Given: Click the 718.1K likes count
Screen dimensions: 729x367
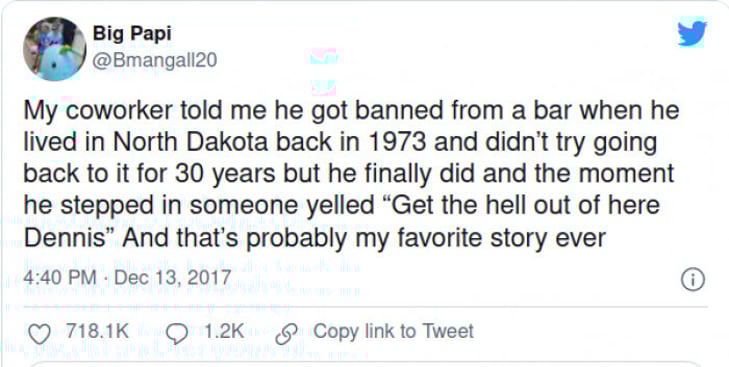Looking at the screenshot, I should coord(97,331).
